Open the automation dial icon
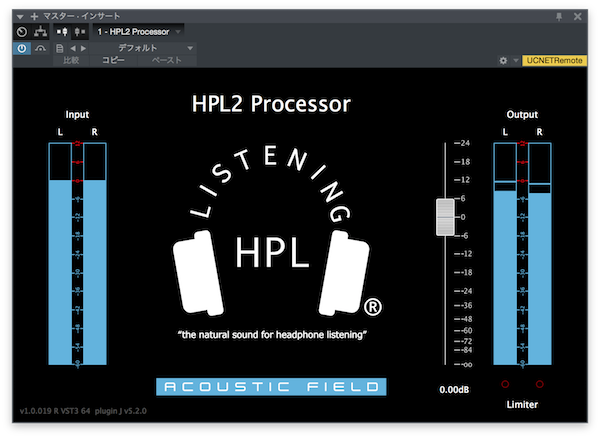 coord(22,32)
